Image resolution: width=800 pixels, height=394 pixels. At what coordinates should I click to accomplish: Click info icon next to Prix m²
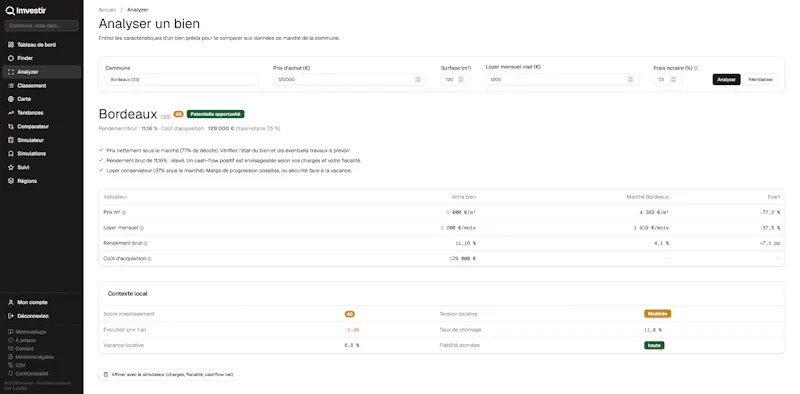coord(124,212)
